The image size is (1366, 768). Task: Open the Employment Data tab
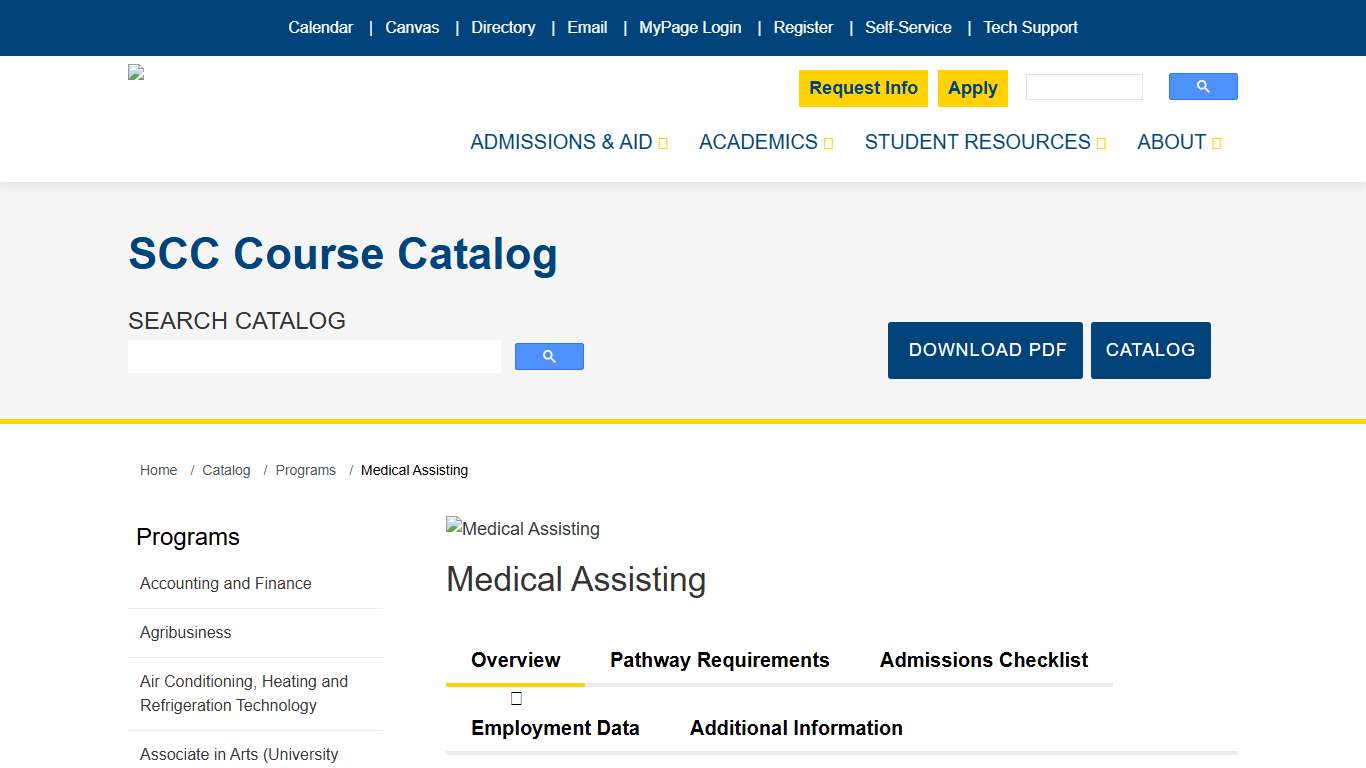click(x=555, y=728)
